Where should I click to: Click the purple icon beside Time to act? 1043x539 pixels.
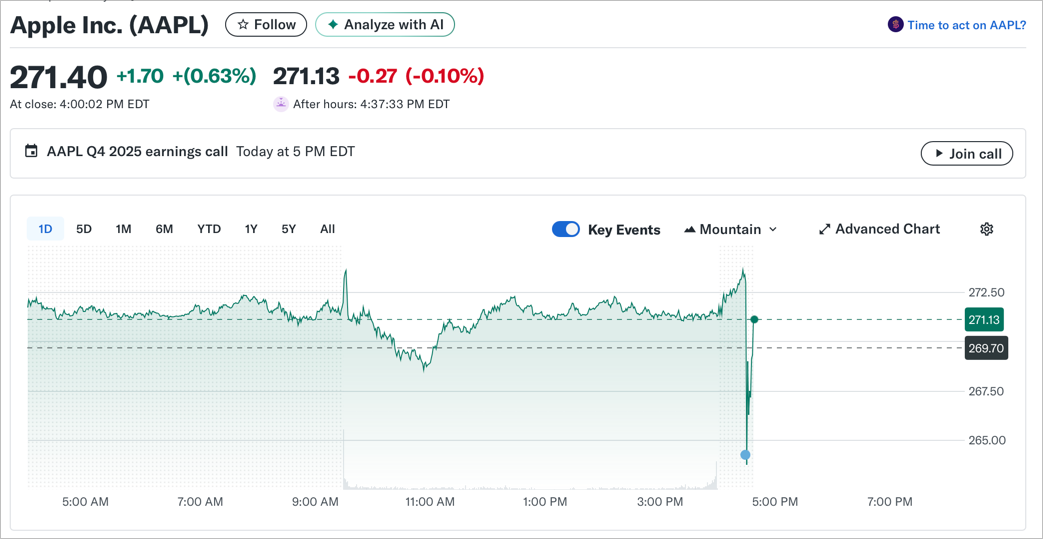coord(895,25)
